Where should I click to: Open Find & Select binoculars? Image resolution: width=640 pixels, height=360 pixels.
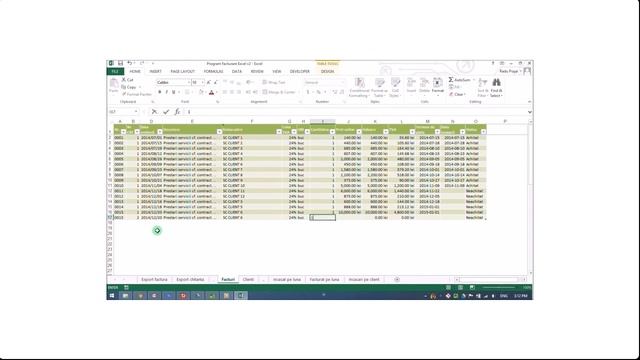496,88
